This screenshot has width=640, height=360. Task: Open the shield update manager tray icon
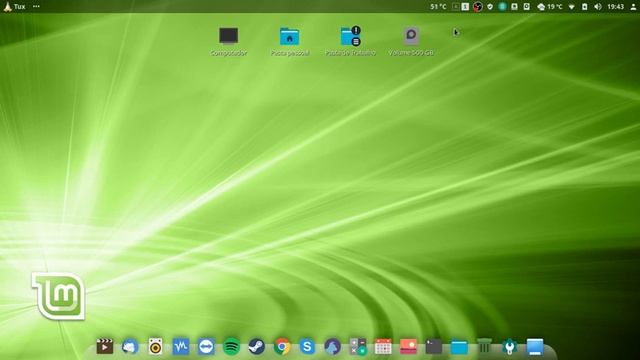click(x=490, y=7)
